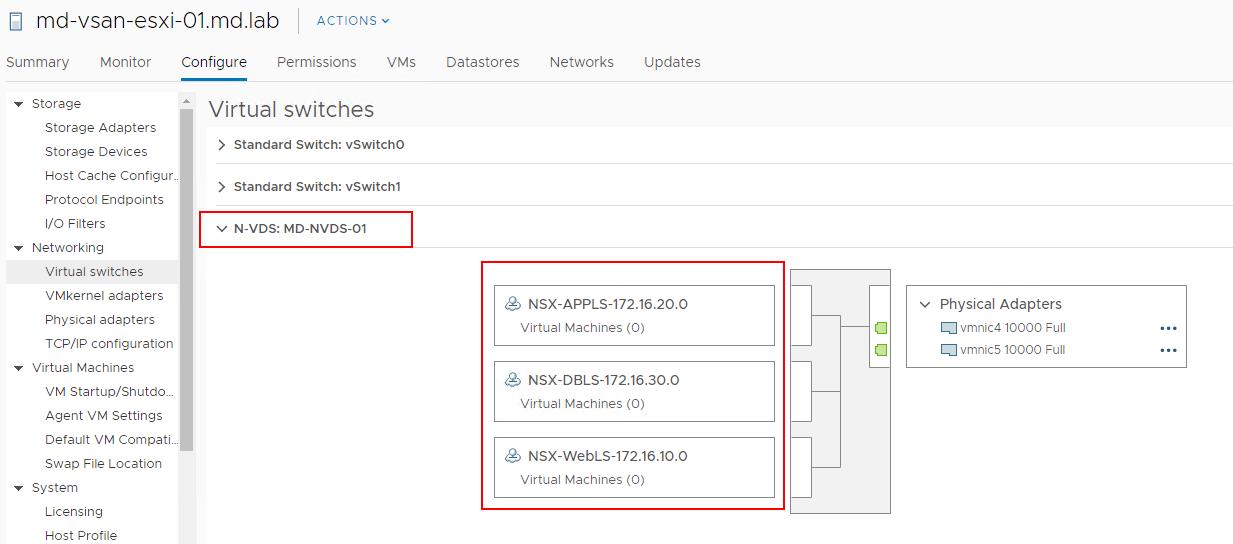Image resolution: width=1233 pixels, height=544 pixels.
Task: Click Virtual Machines (0) under NSX-APPLS
Action: pyautogui.click(x=582, y=328)
